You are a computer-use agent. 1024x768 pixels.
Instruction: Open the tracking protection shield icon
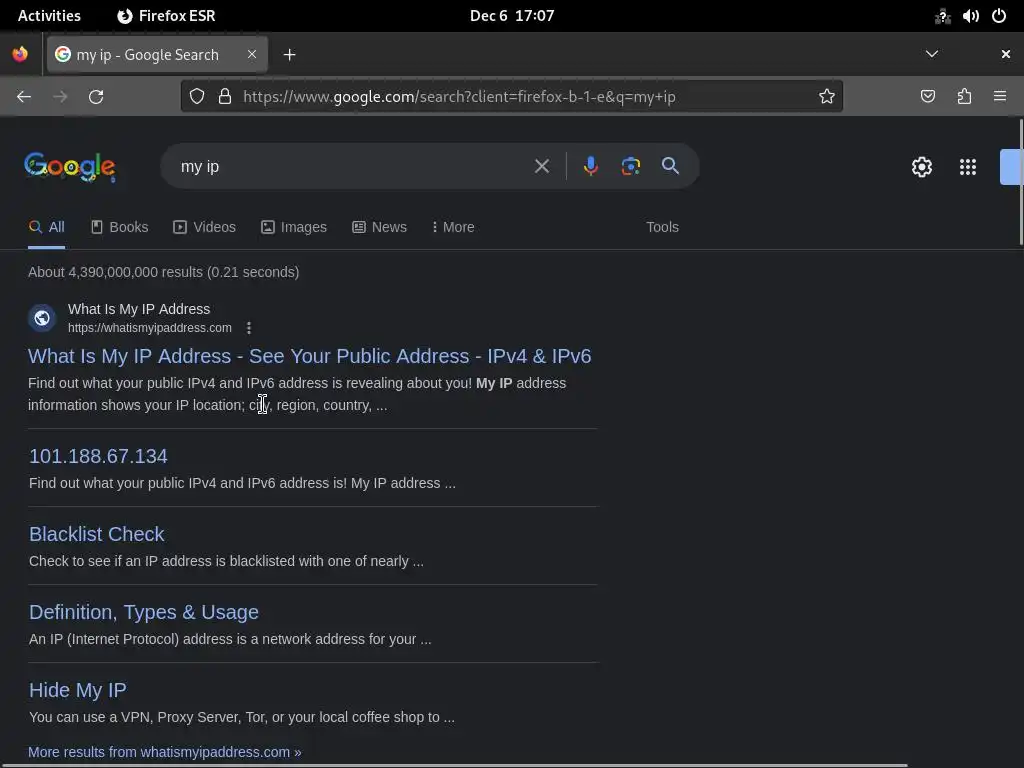coord(197,97)
